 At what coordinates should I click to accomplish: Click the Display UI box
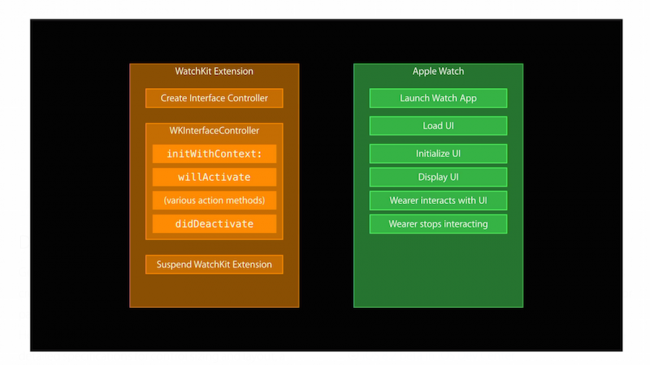coord(438,177)
